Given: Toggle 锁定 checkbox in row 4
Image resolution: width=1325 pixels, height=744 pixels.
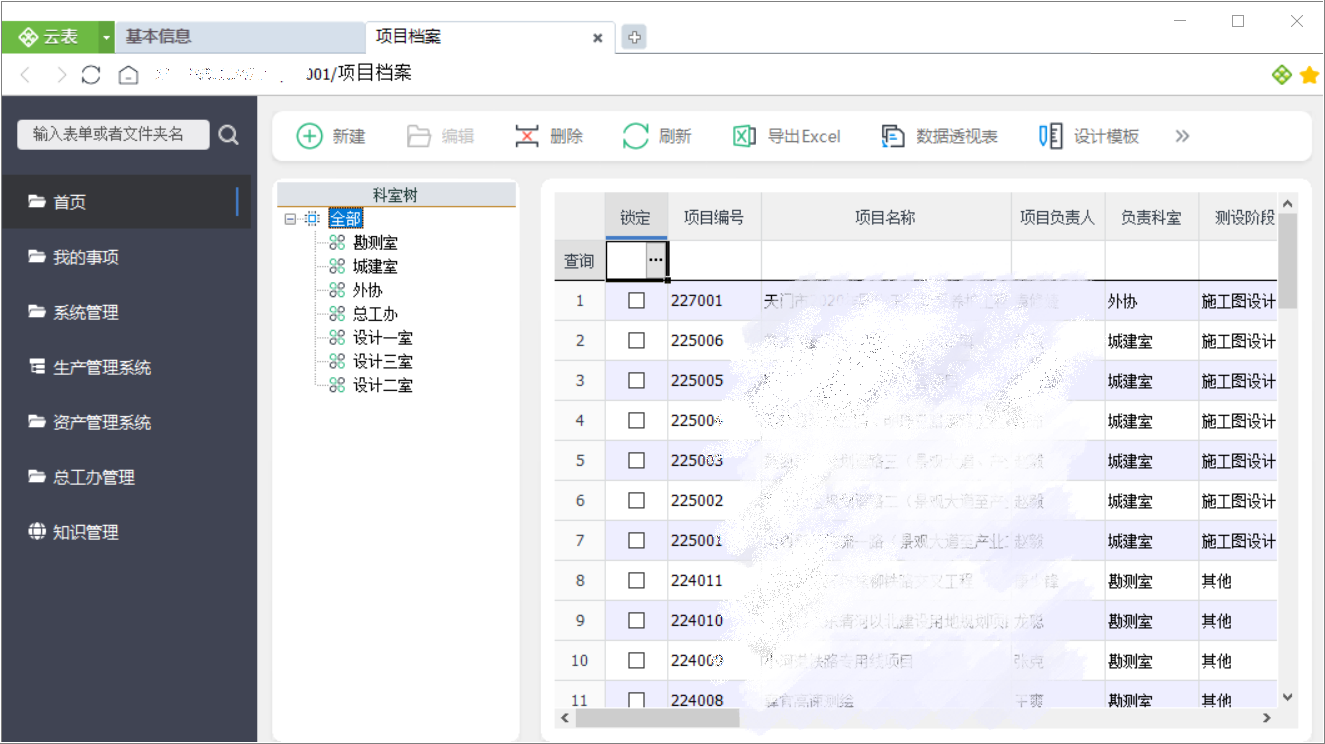Looking at the screenshot, I should [x=636, y=420].
